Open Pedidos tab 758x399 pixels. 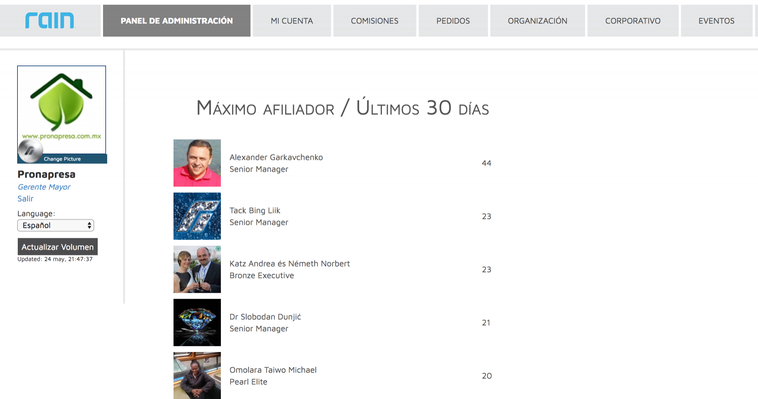(x=453, y=21)
